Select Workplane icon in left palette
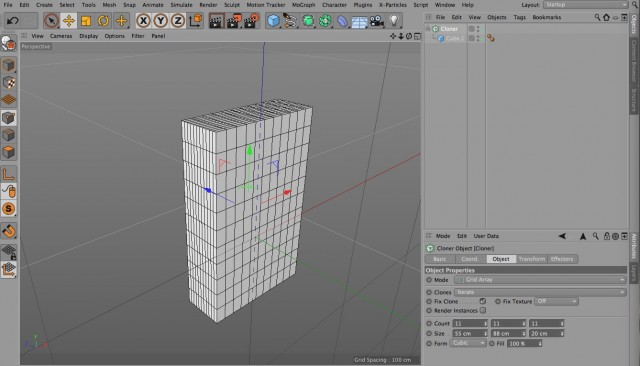640x366 pixels. pyautogui.click(x=9, y=100)
